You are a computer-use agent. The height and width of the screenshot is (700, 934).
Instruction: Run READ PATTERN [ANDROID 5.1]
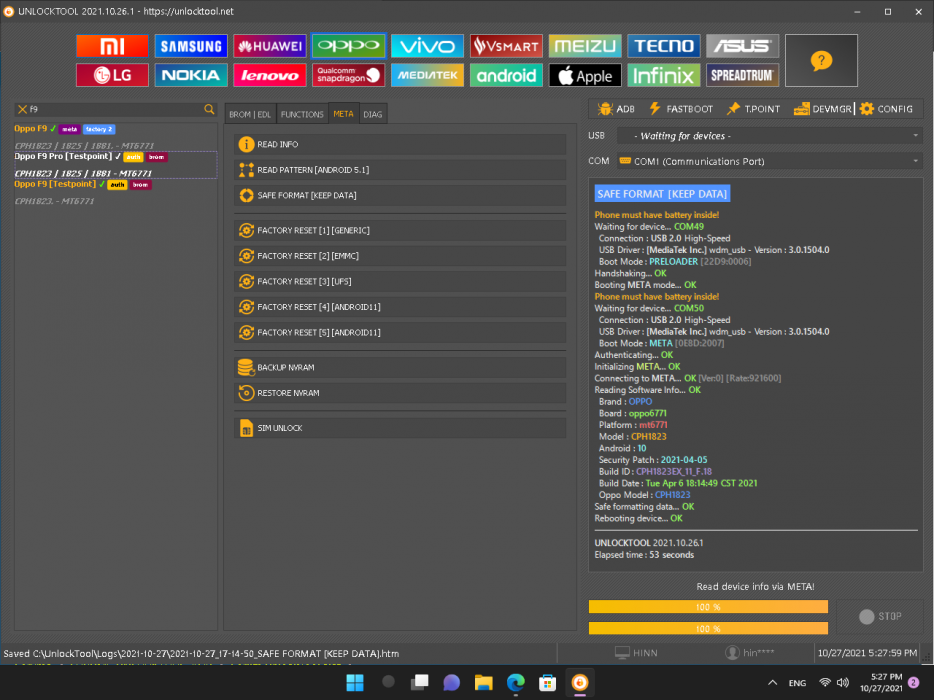point(400,170)
